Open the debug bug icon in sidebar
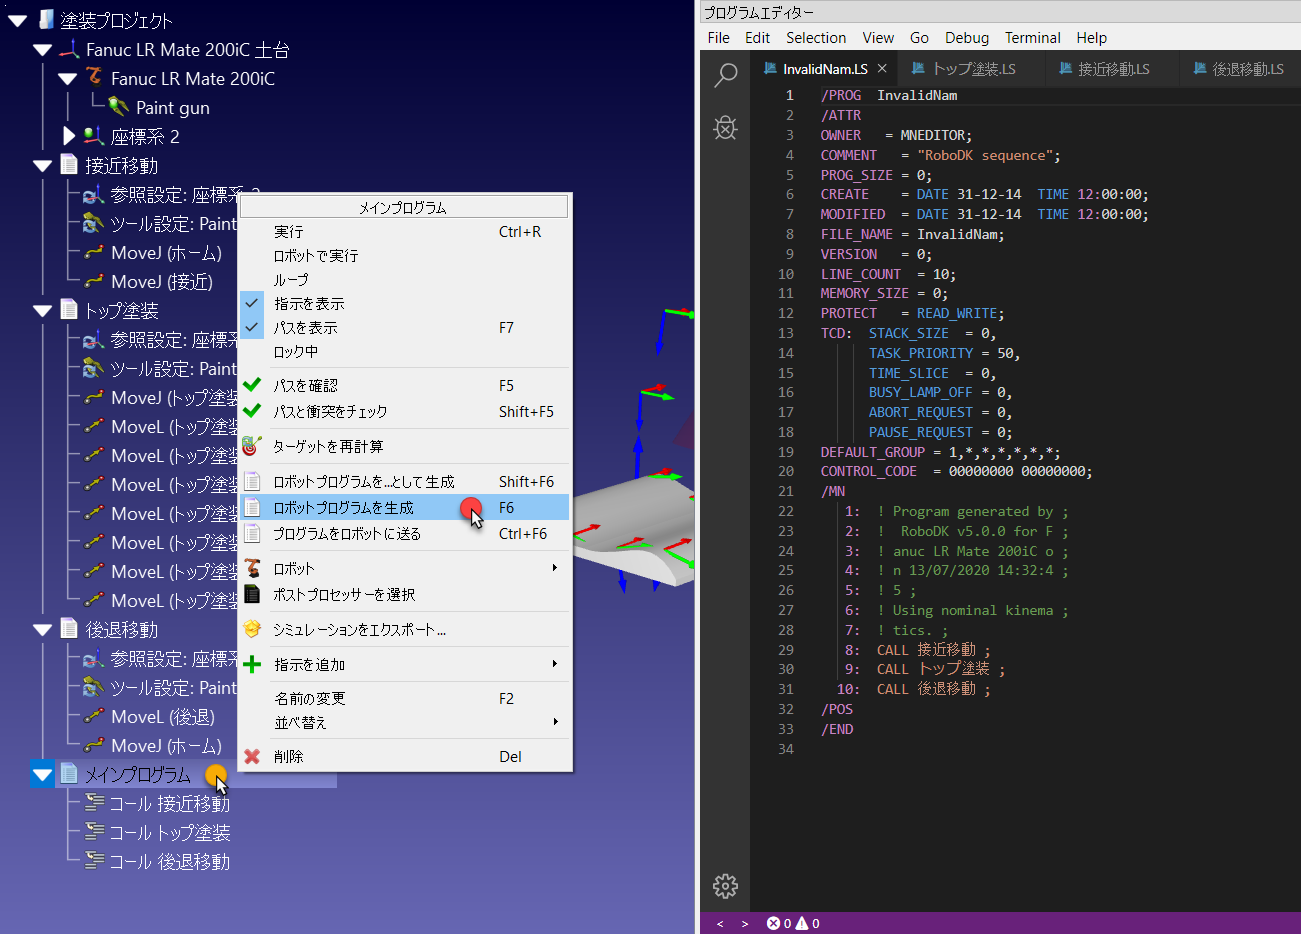This screenshot has width=1301, height=934. pos(726,127)
